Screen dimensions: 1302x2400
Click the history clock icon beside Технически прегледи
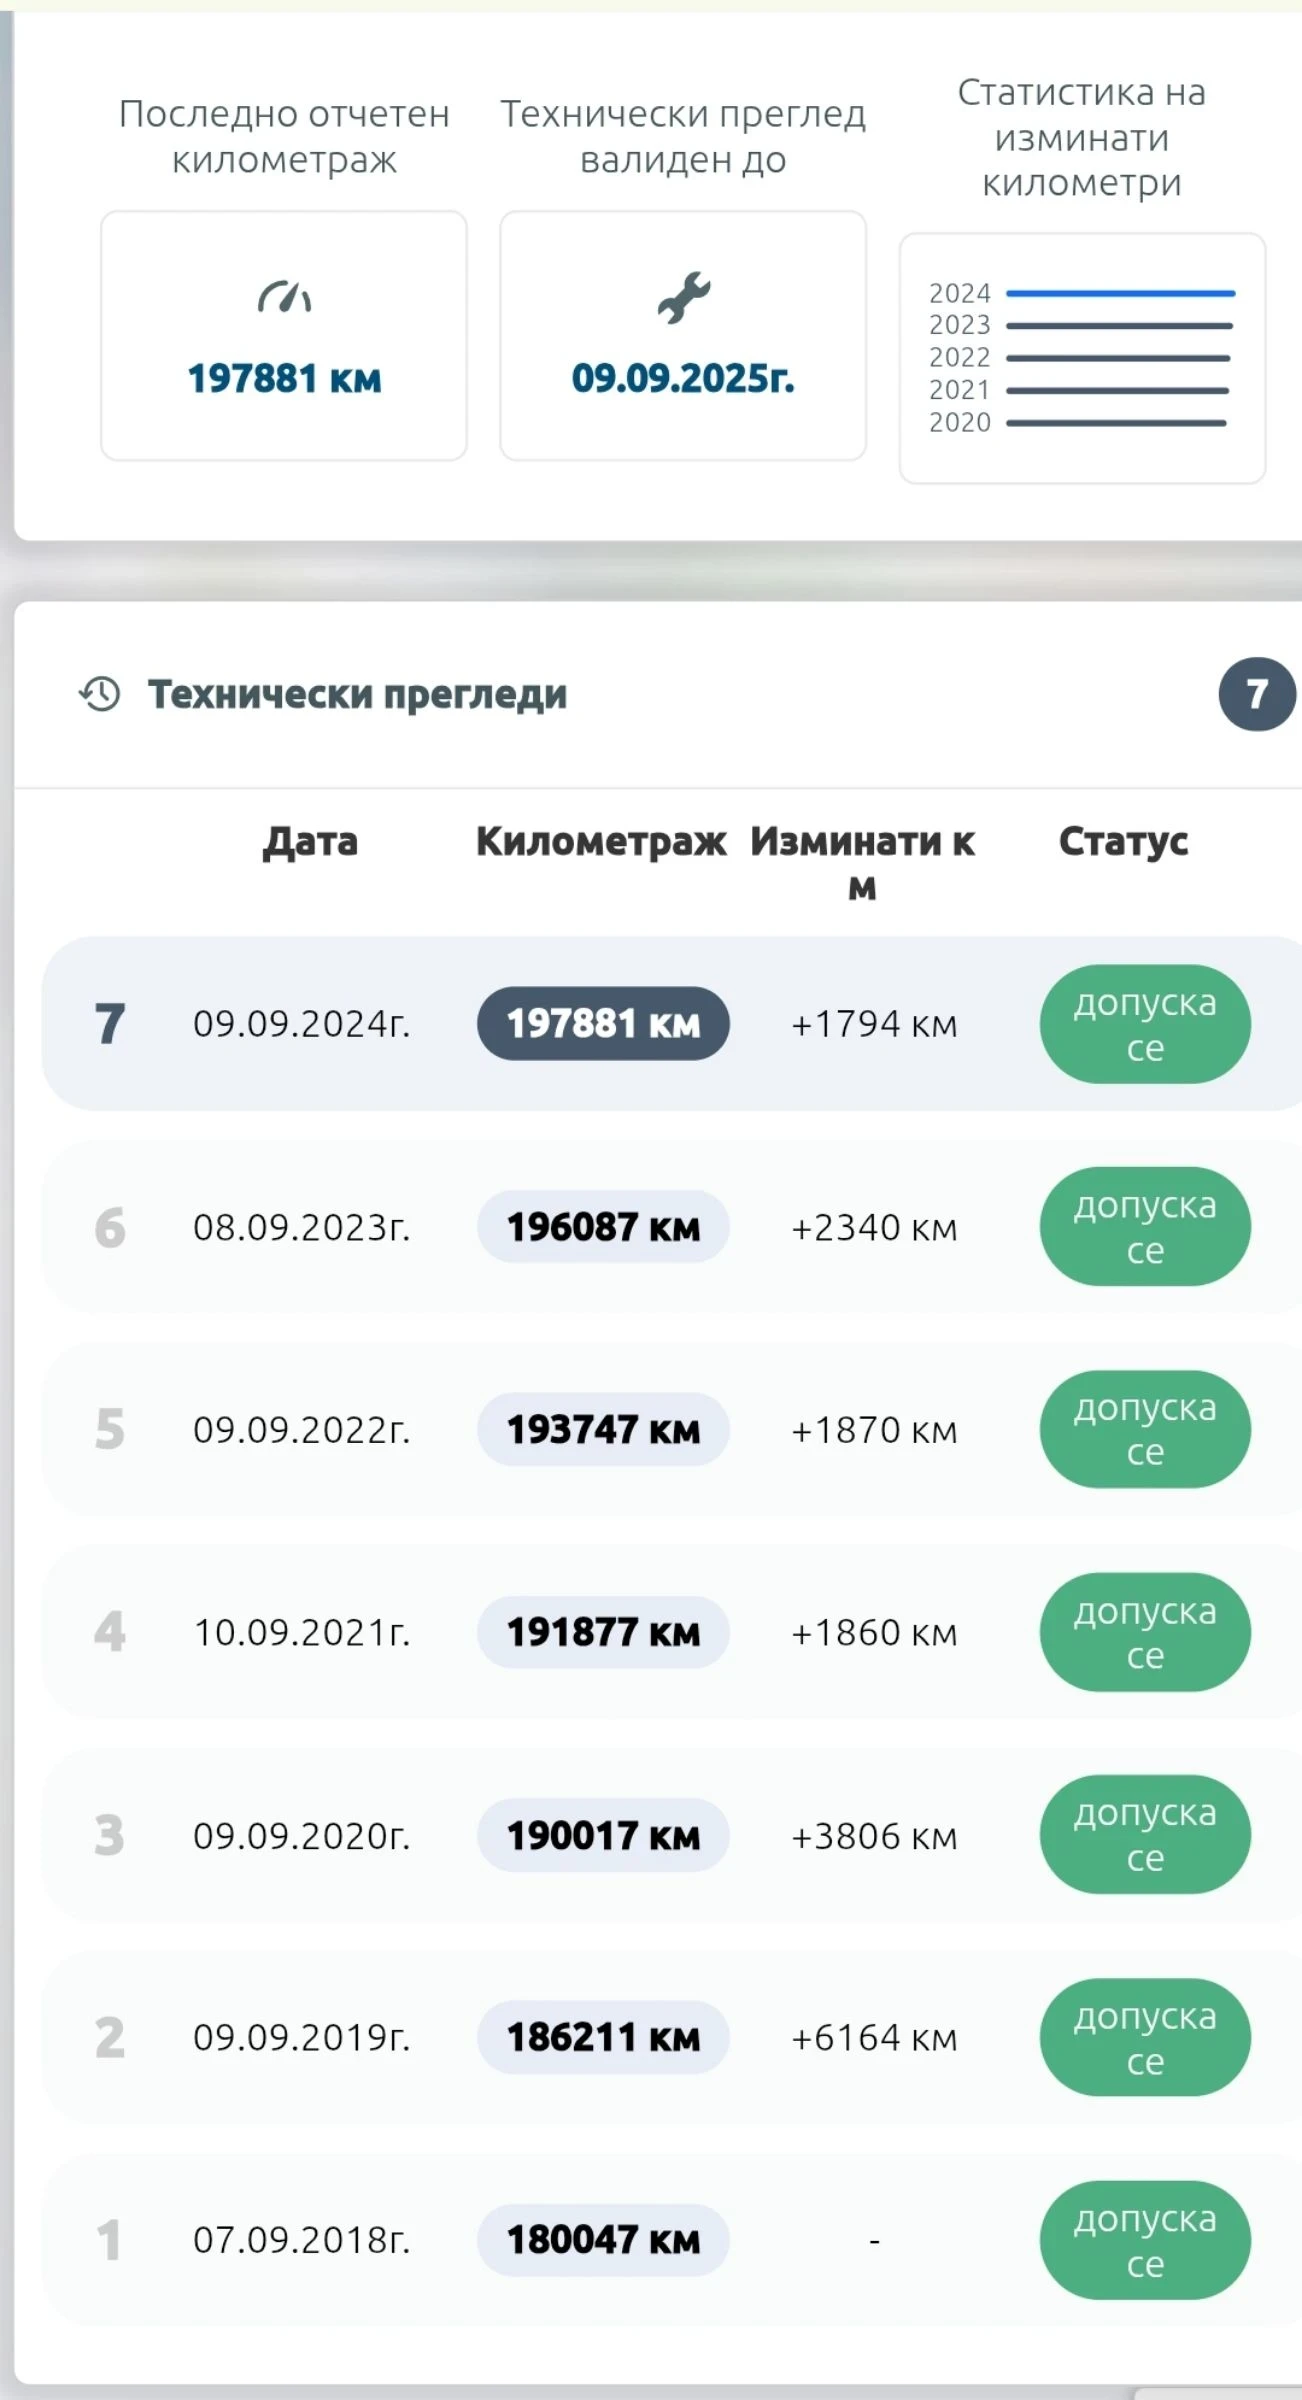pos(100,694)
